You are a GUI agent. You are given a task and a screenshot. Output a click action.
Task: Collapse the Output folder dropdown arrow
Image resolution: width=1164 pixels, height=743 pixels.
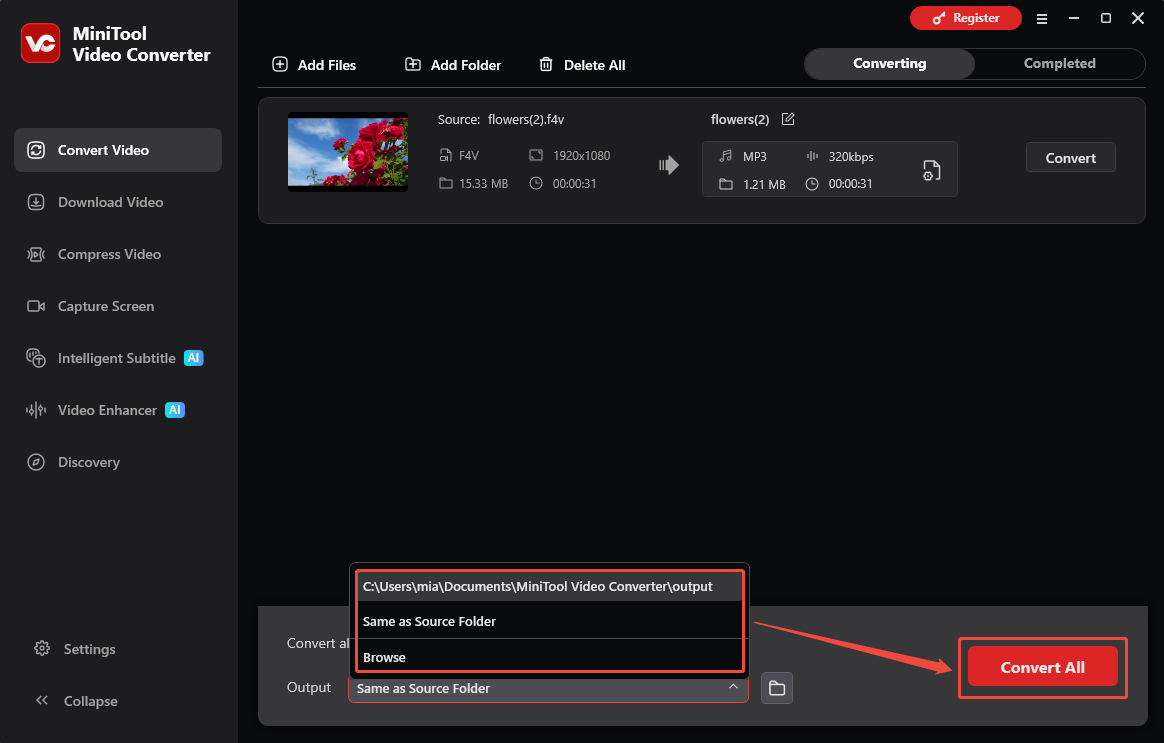point(733,687)
